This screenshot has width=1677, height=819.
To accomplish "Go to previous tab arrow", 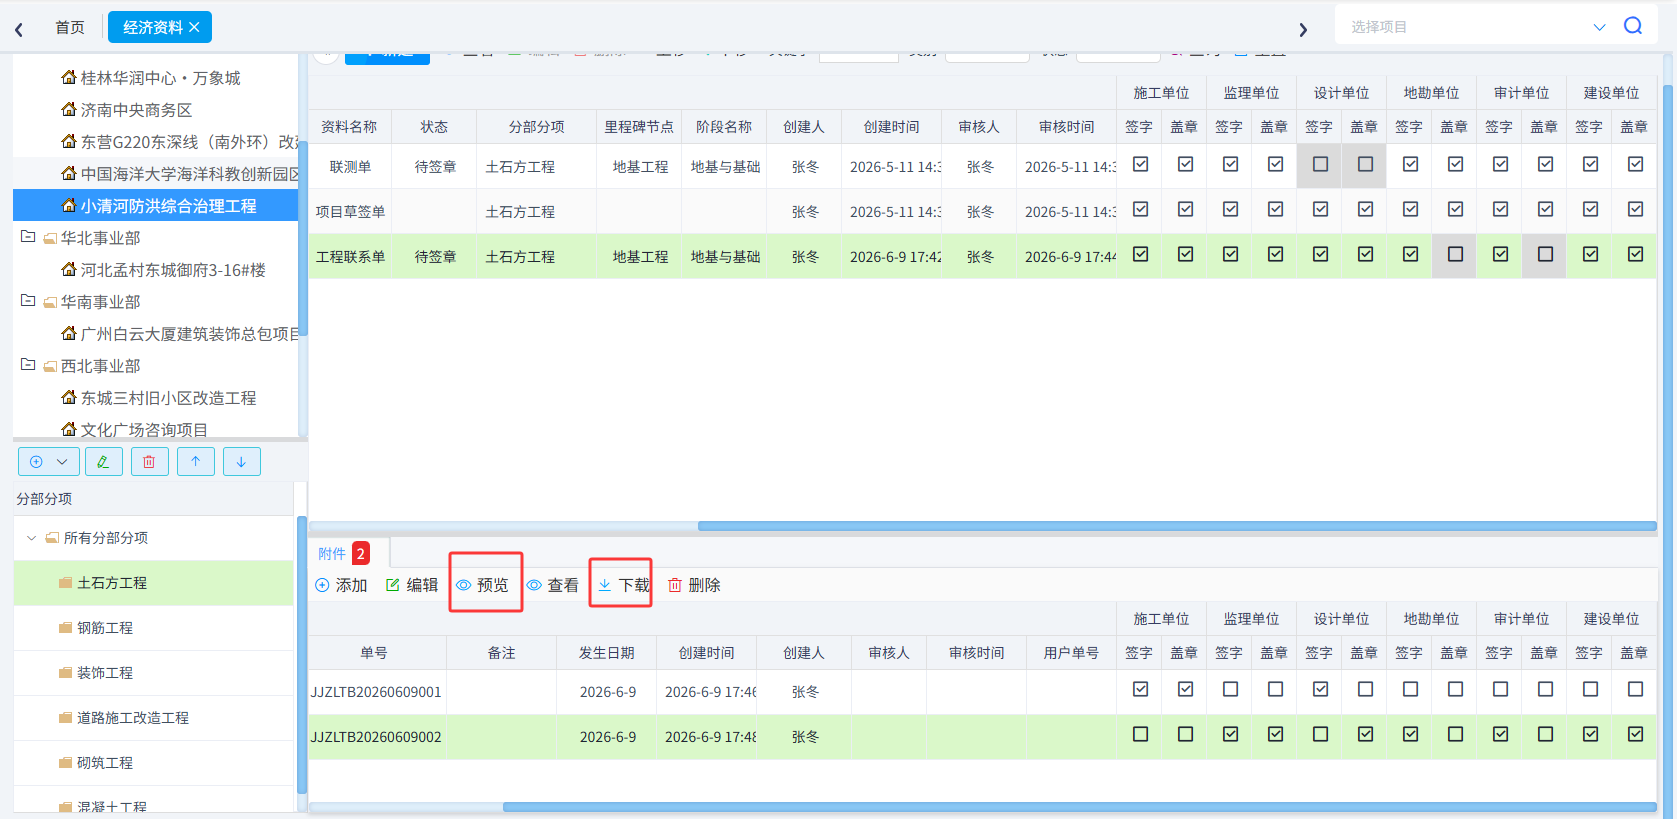I will coord(19,29).
